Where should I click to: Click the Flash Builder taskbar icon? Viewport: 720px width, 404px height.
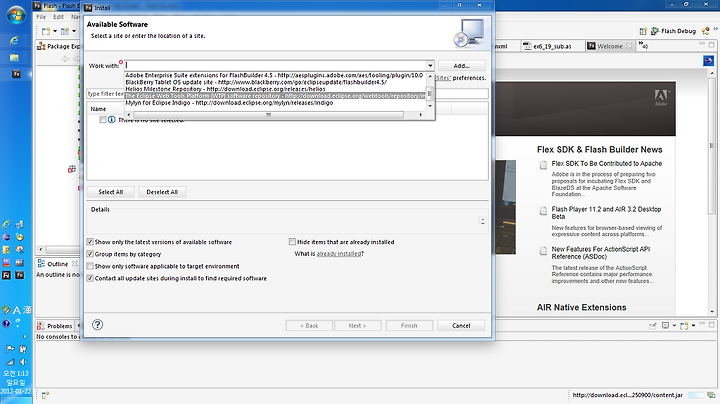(16, 74)
